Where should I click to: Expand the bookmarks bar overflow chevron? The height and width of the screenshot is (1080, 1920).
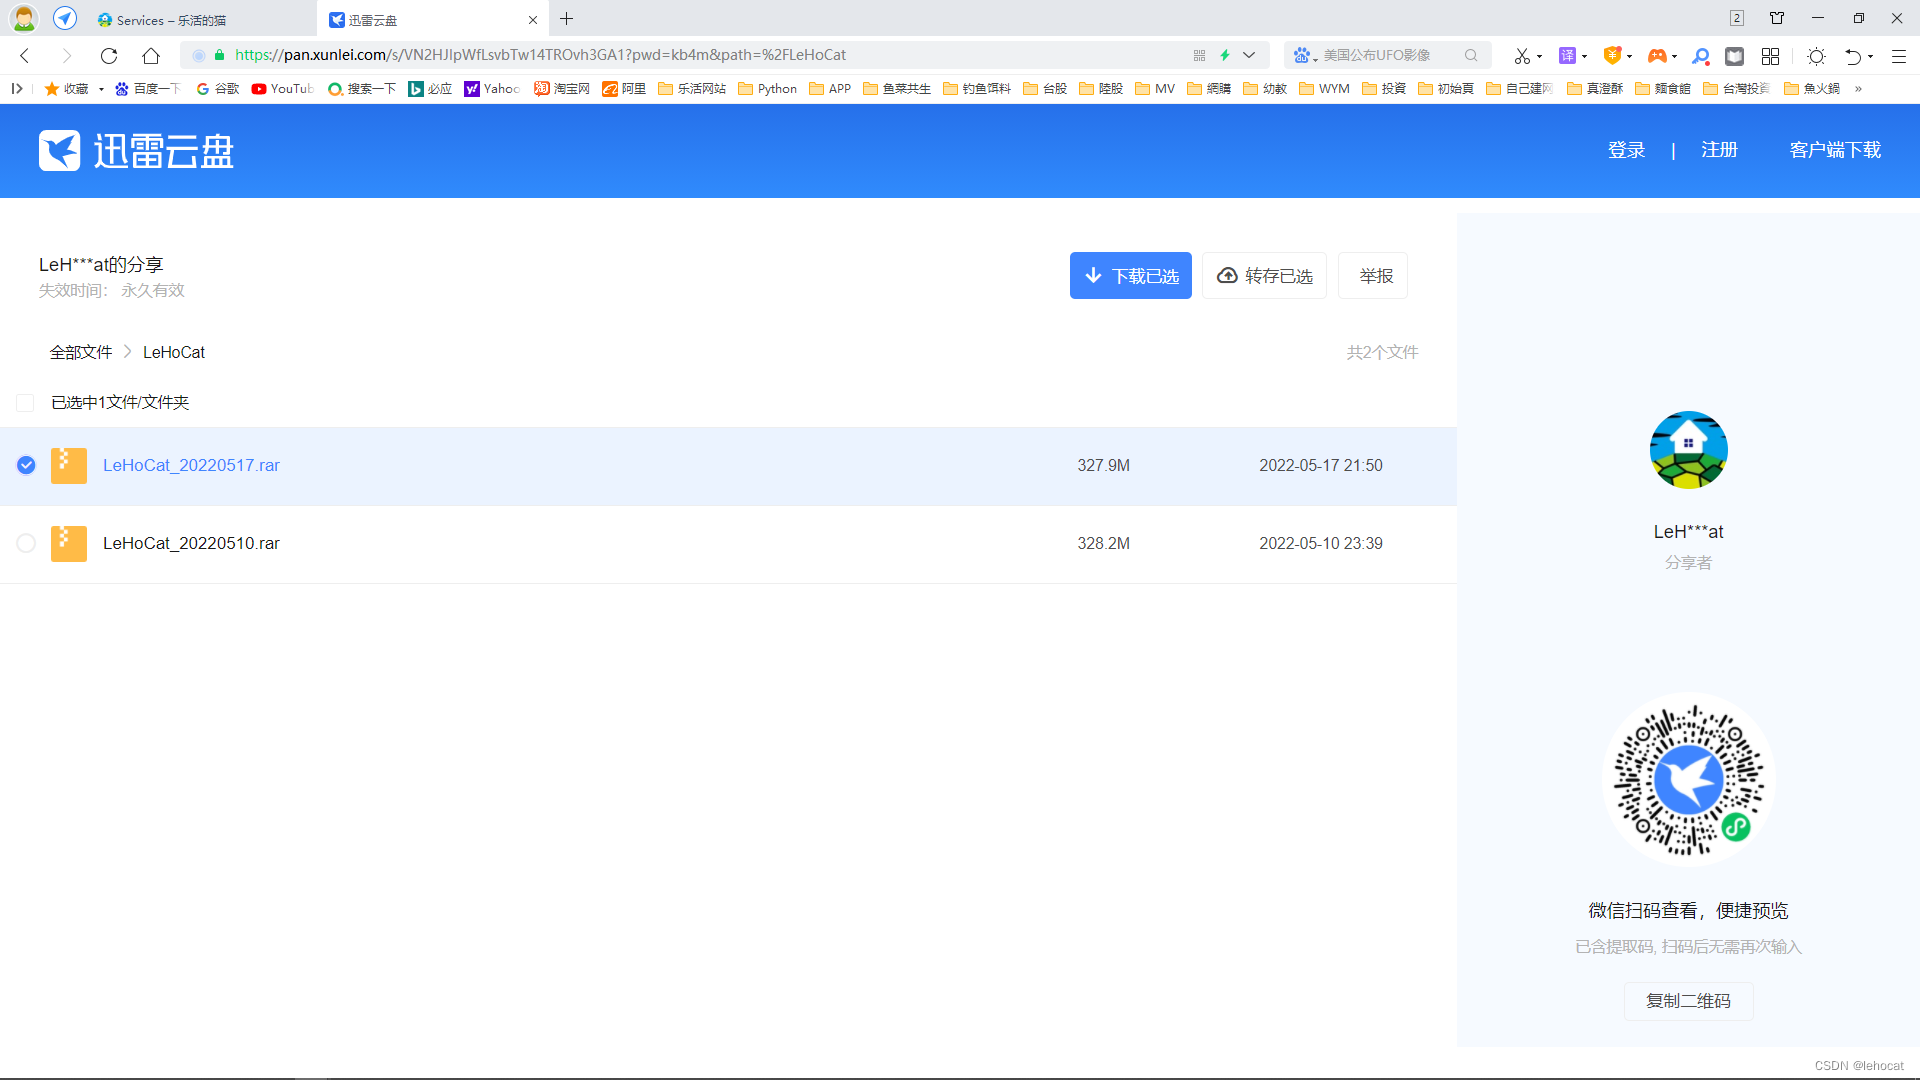click(1858, 89)
